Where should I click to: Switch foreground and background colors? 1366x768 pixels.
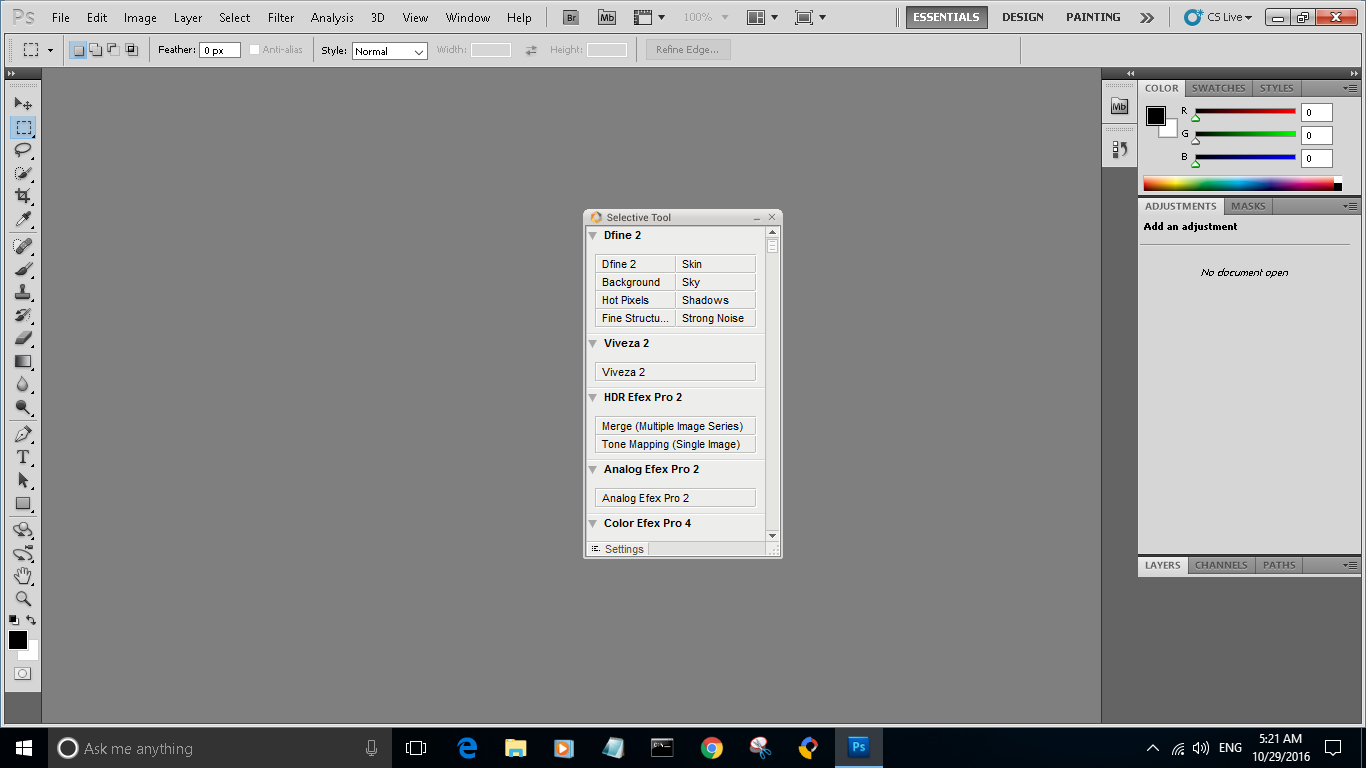pyautogui.click(x=32, y=620)
